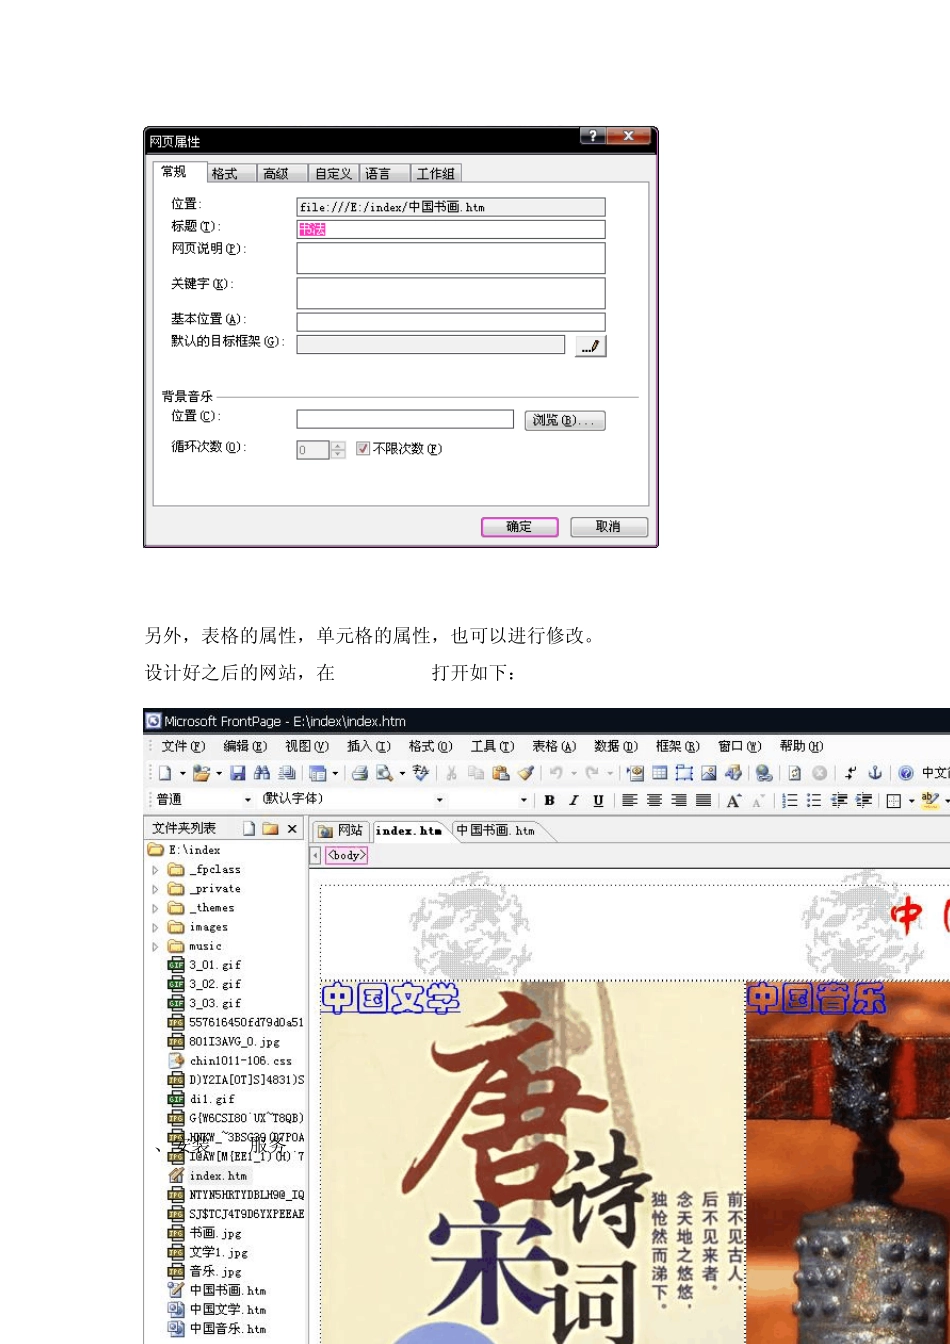Click the Open folder icon in toolbar
950x1344 pixels.
click(201, 773)
